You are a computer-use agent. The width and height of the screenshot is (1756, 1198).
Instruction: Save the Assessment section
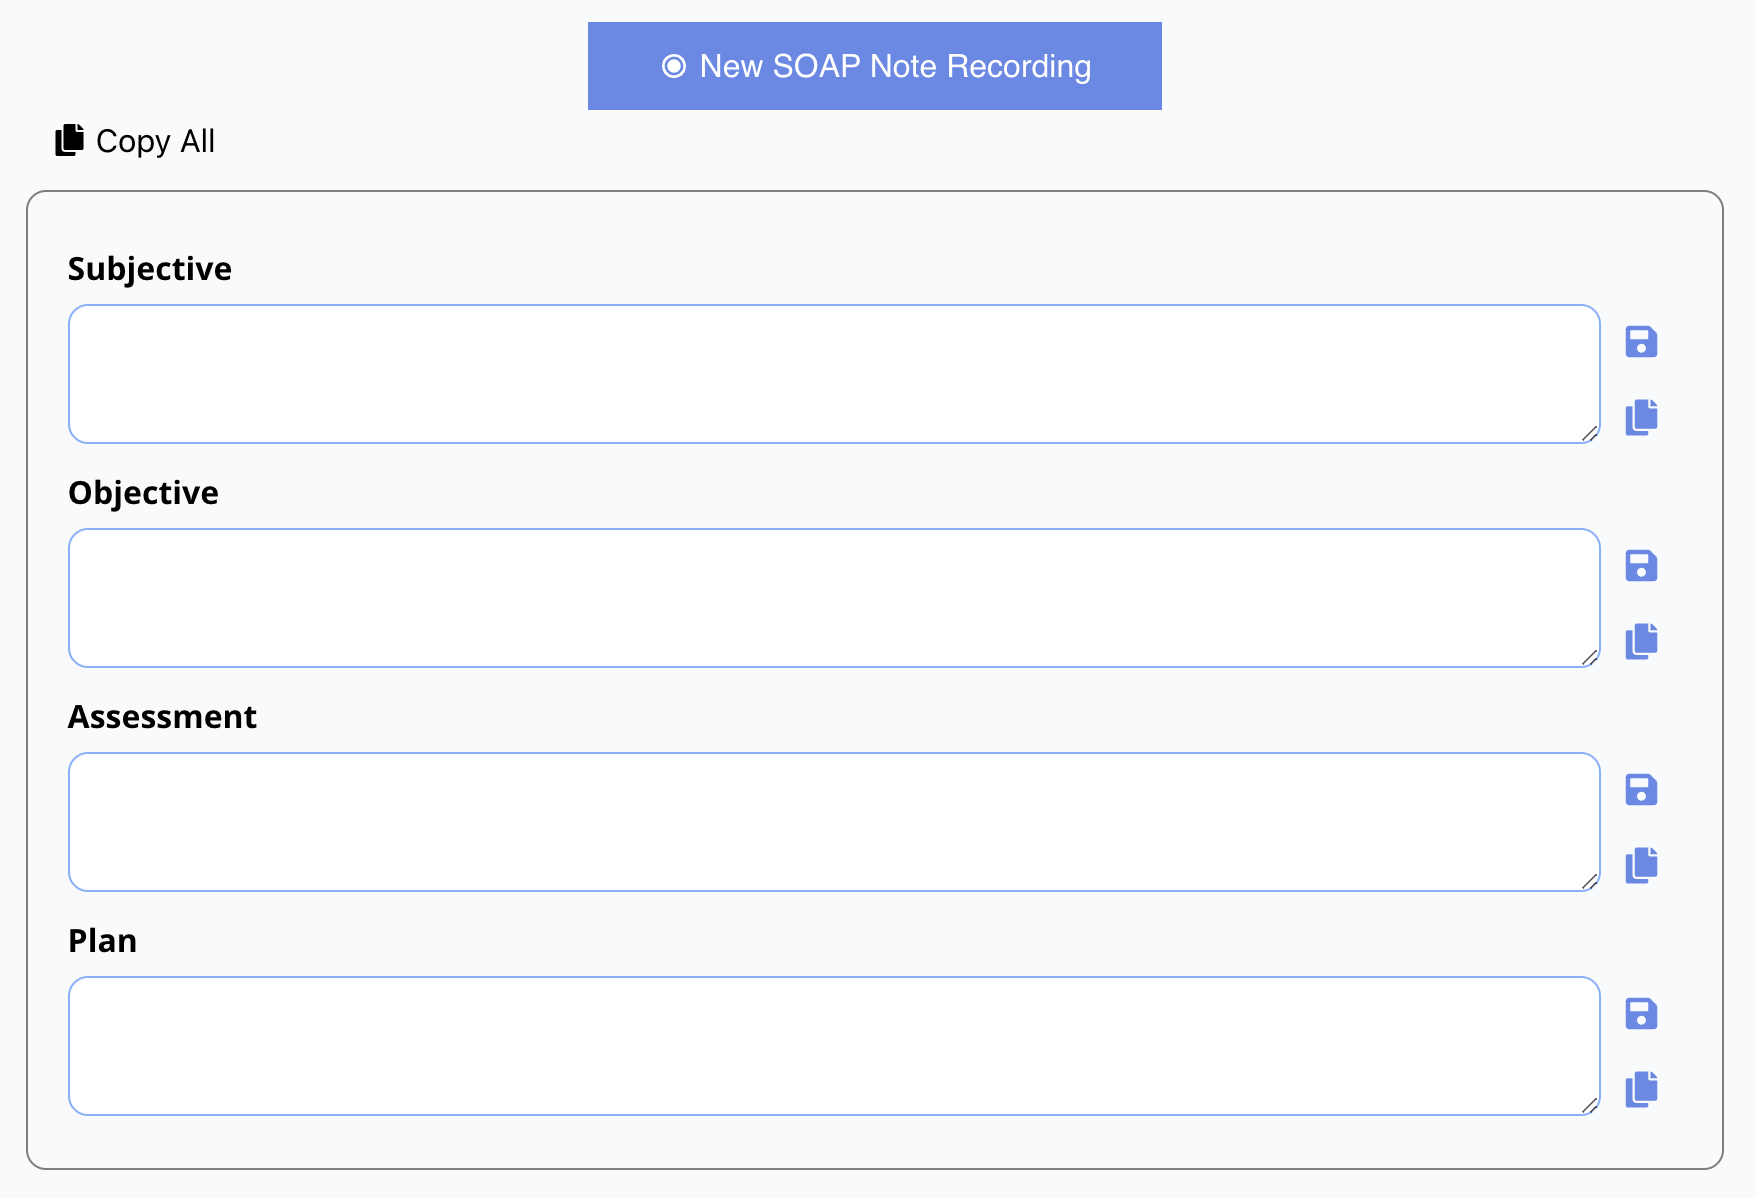click(1641, 790)
